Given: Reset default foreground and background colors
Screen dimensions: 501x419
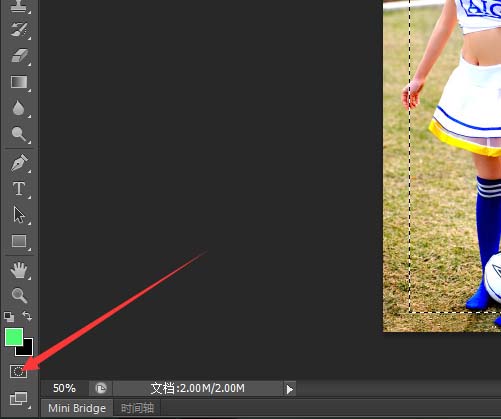Looking at the screenshot, I should (x=9, y=317).
